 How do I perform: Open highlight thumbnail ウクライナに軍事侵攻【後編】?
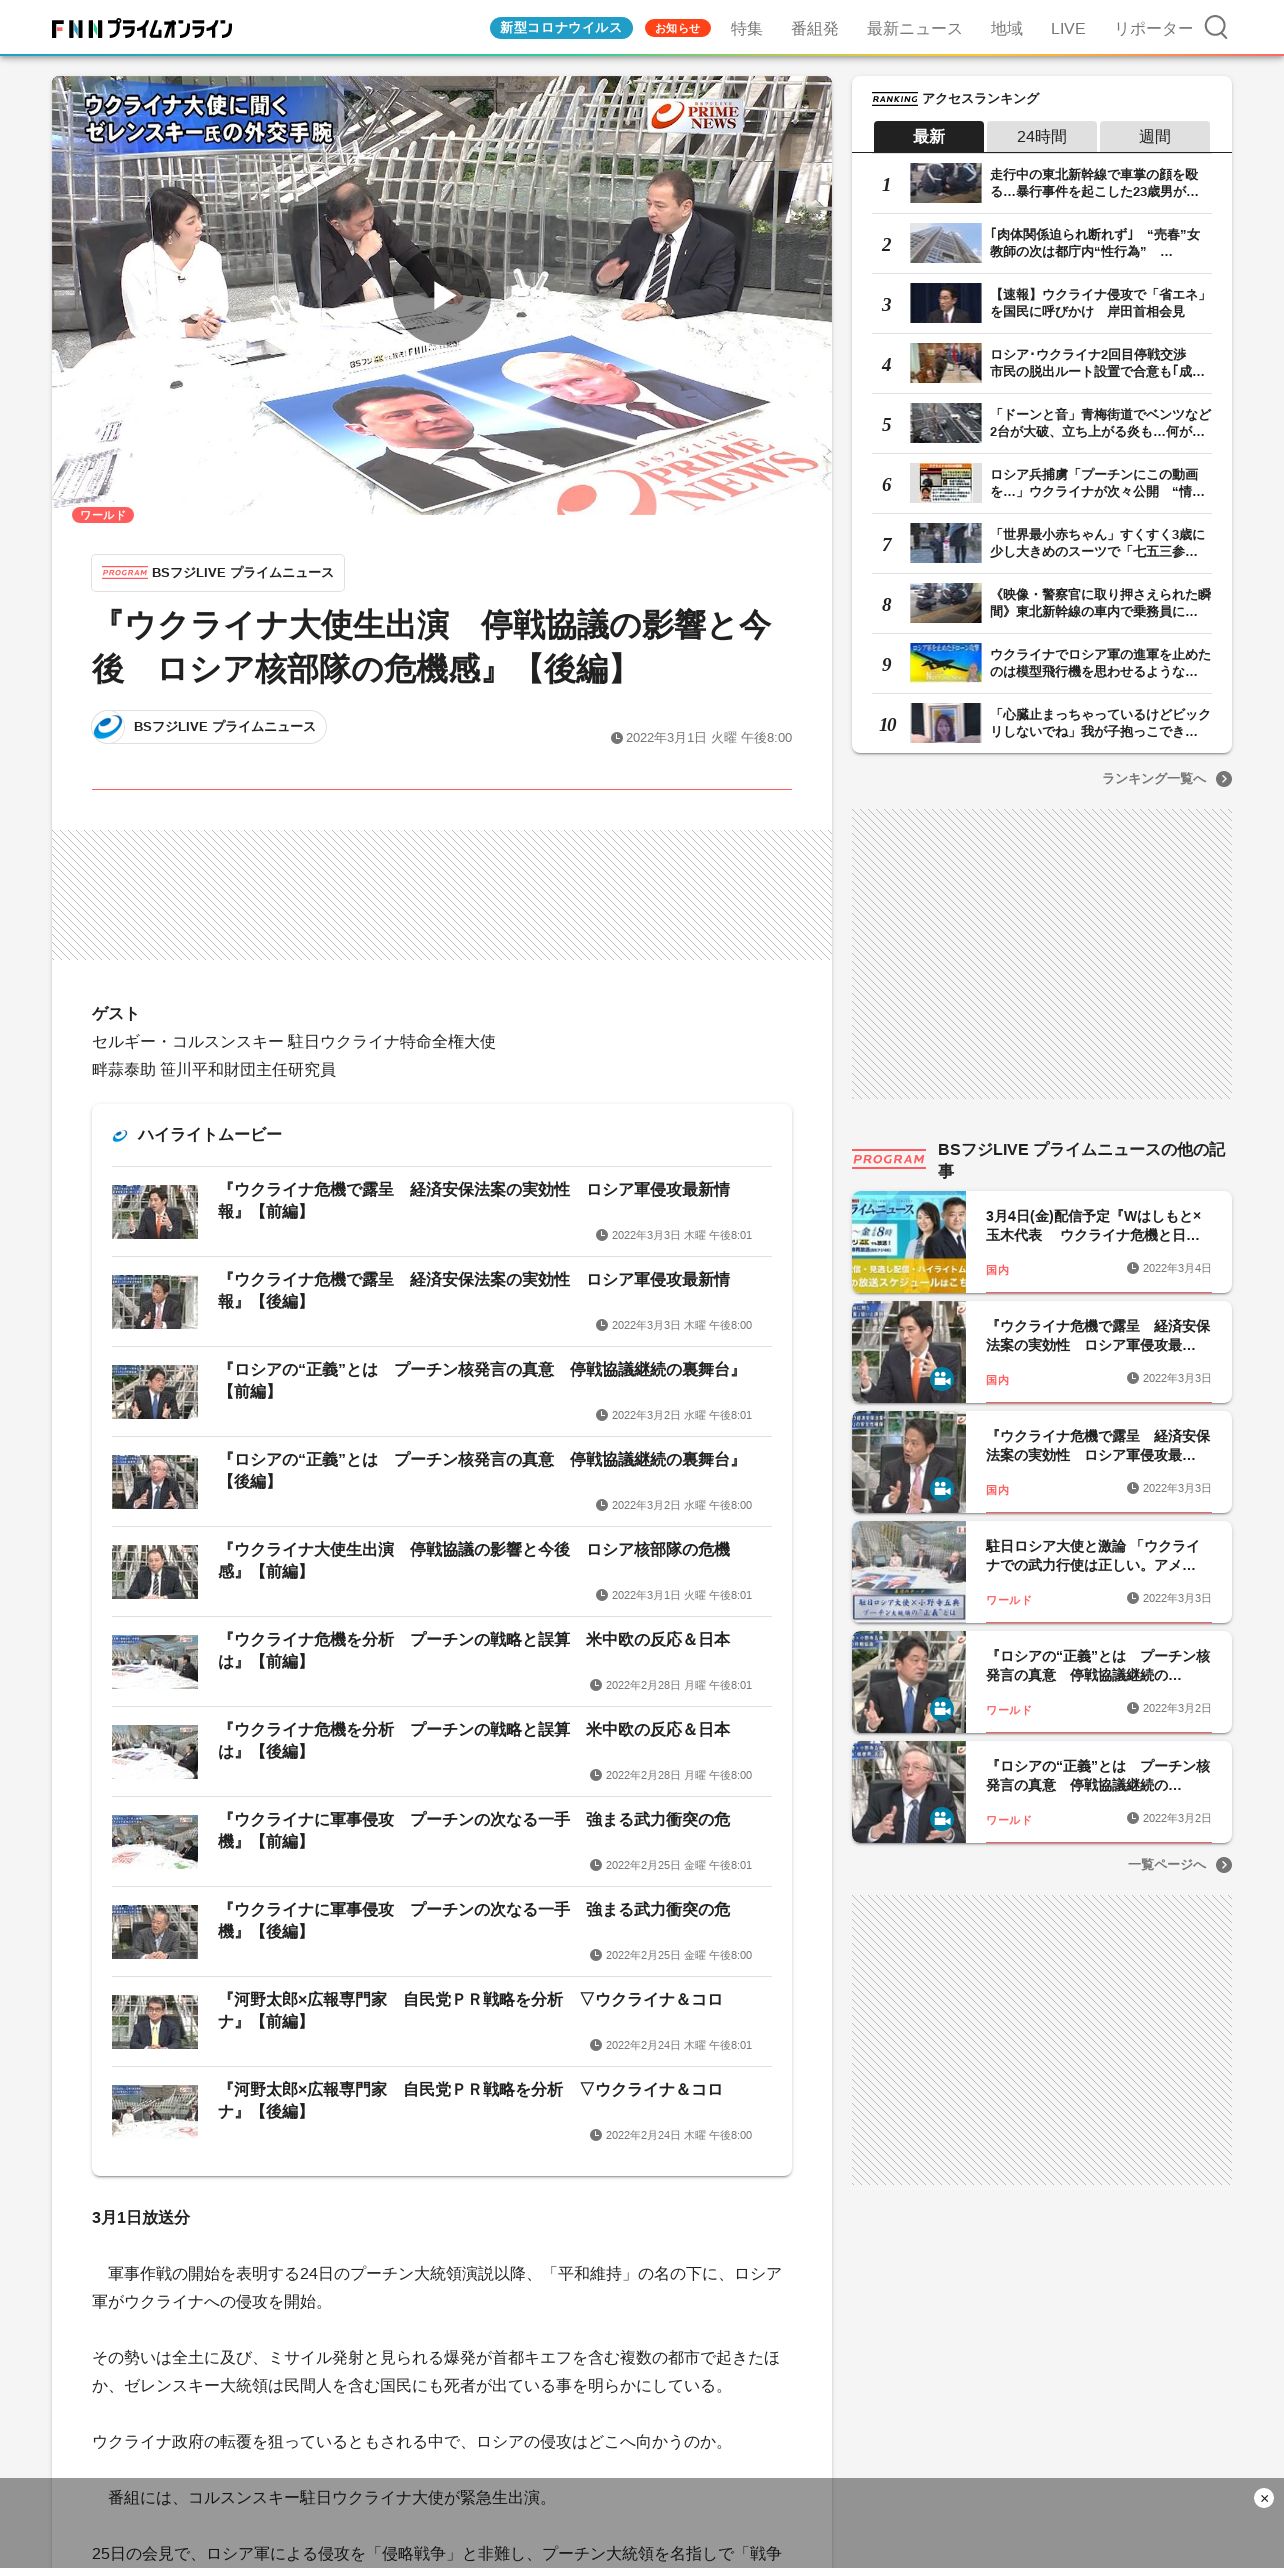(x=155, y=1932)
